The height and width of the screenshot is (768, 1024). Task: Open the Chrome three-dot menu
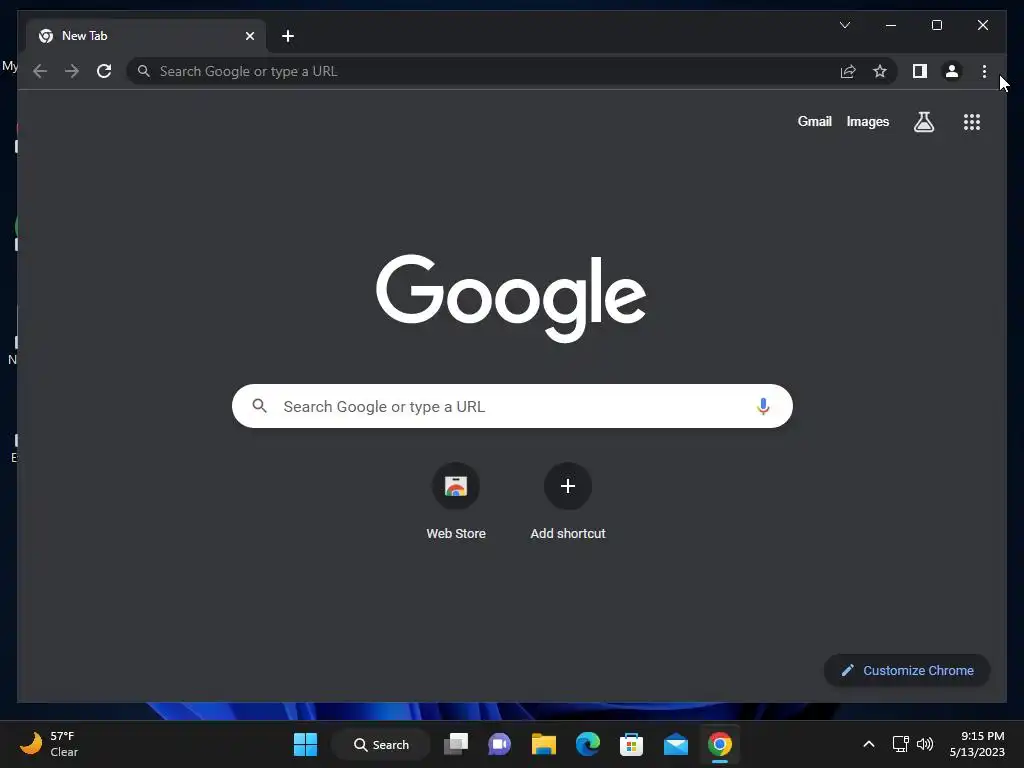click(984, 71)
